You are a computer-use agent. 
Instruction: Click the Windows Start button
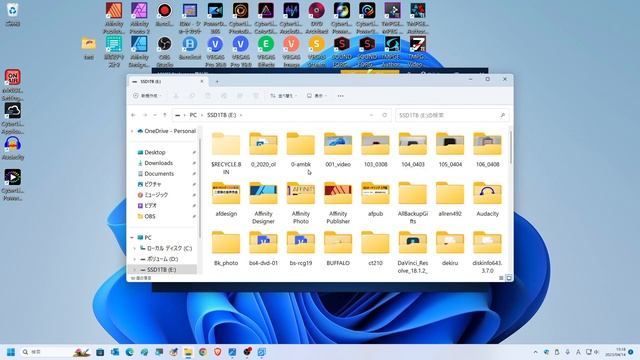coord(11,352)
